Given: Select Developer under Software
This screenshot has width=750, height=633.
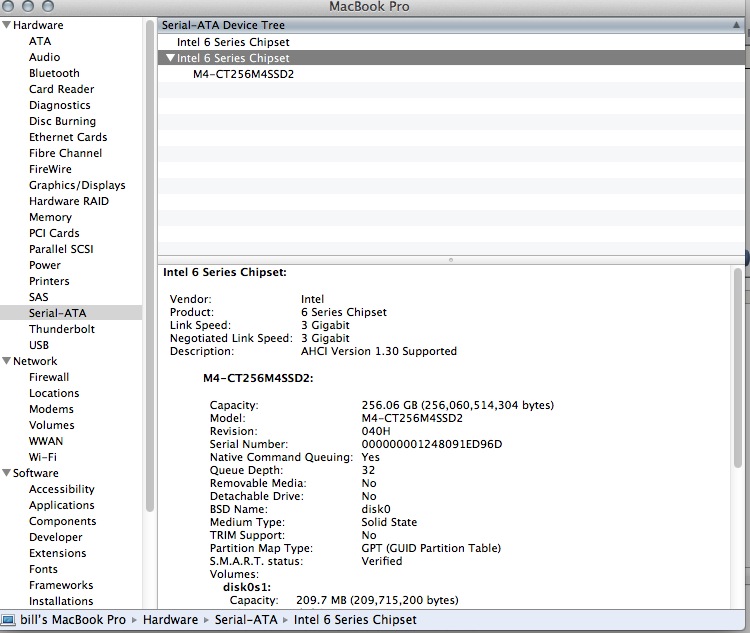Looking at the screenshot, I should pos(55,537).
